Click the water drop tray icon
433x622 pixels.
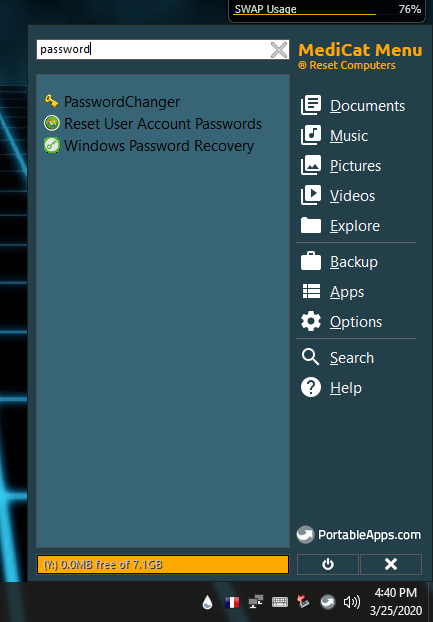(x=207, y=603)
